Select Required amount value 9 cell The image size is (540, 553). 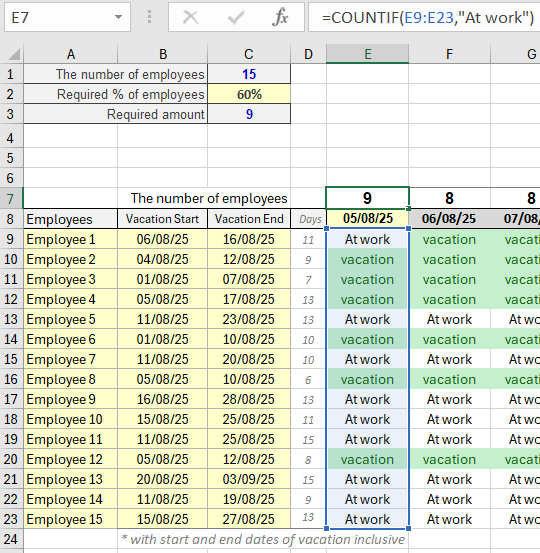point(249,114)
